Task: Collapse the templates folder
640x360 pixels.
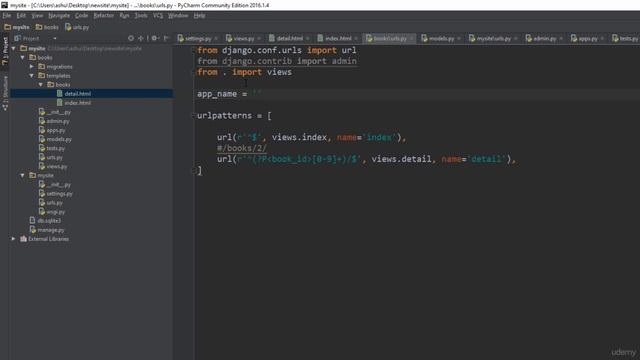Action: tap(31, 76)
